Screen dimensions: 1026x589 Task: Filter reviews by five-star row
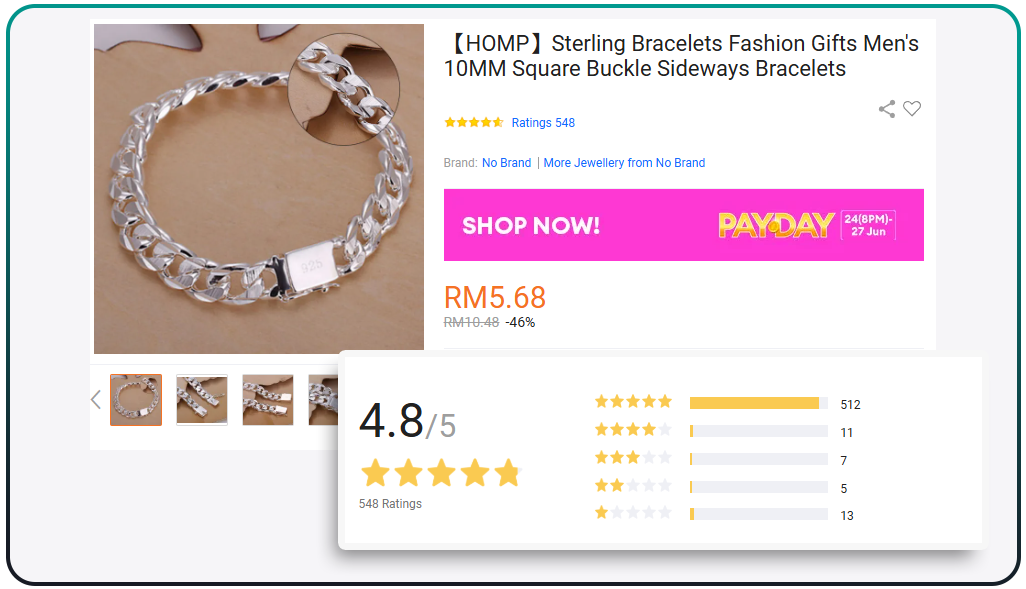[x=728, y=403]
